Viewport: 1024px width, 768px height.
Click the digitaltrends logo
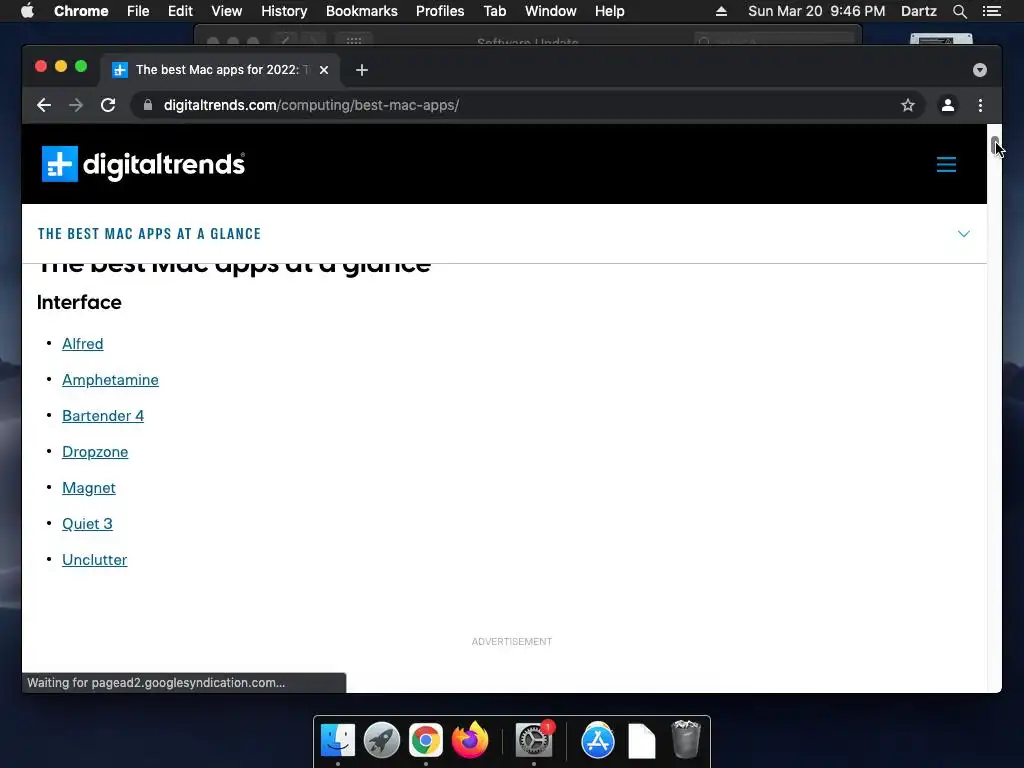144,164
